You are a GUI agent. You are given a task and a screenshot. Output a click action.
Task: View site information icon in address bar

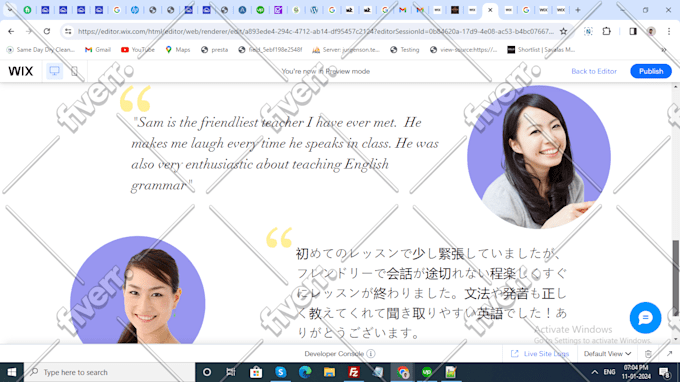click(68, 31)
